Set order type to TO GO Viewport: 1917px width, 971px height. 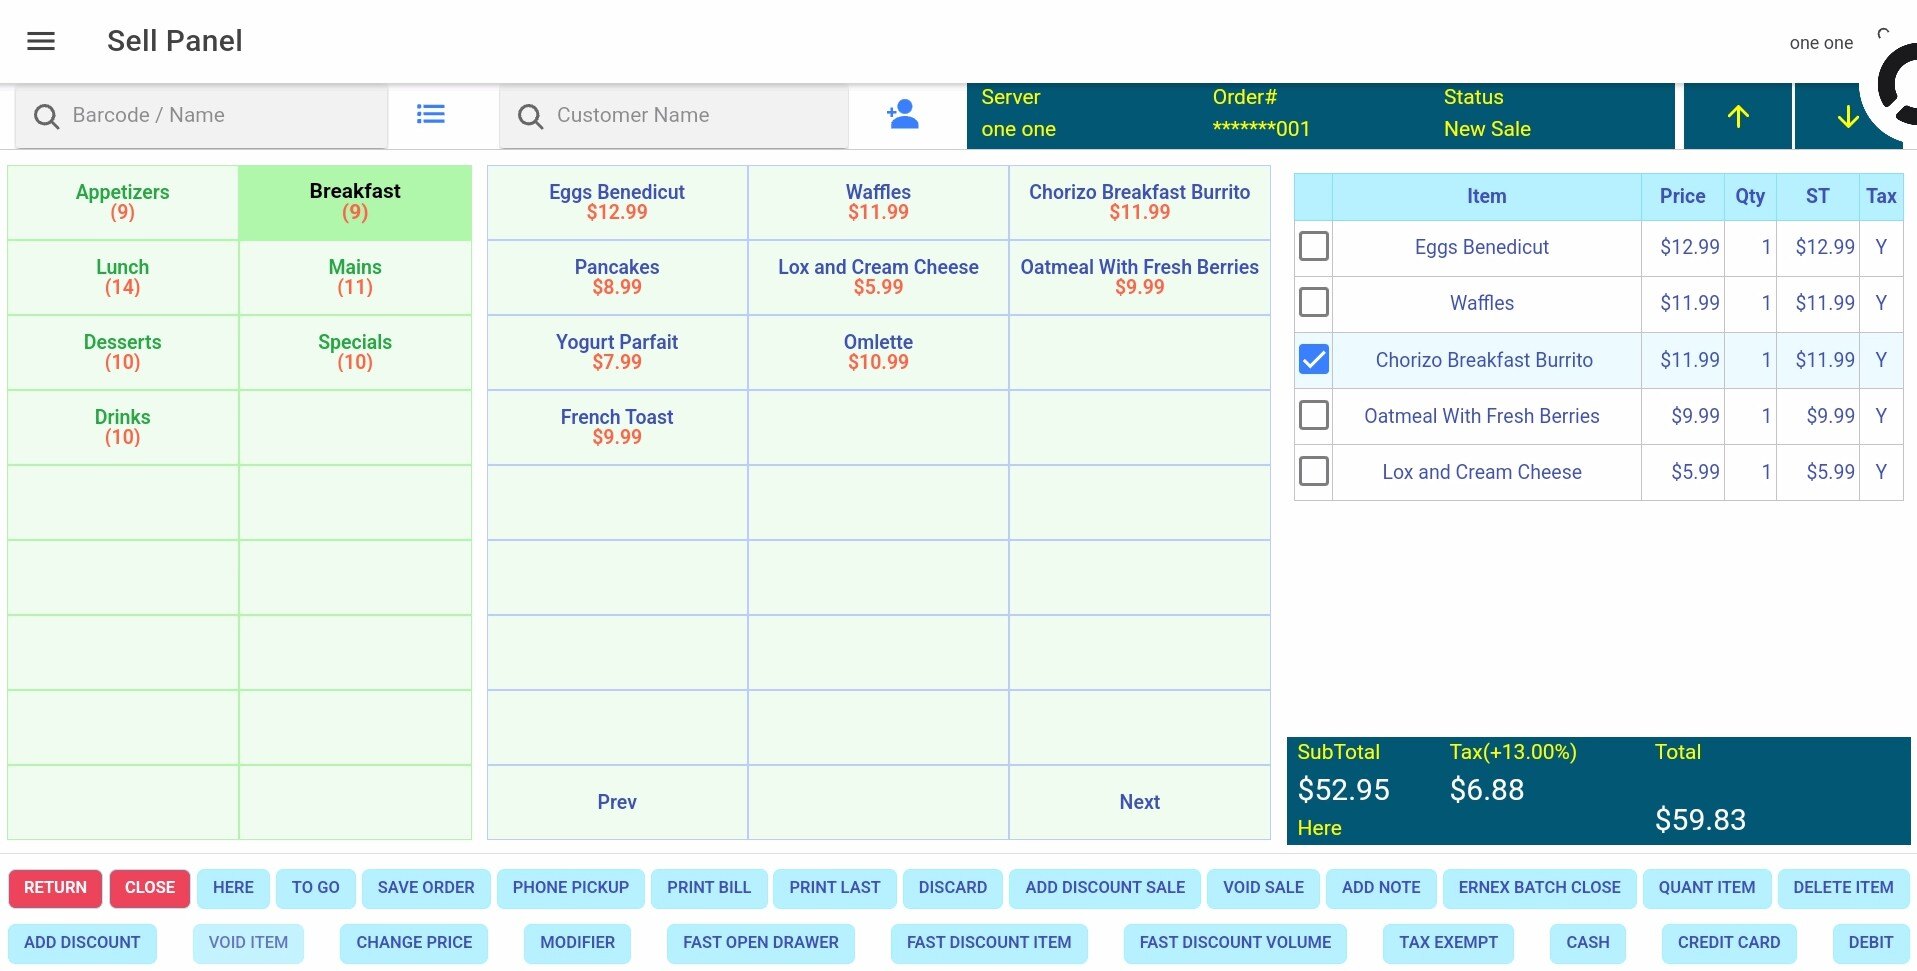[315, 888]
